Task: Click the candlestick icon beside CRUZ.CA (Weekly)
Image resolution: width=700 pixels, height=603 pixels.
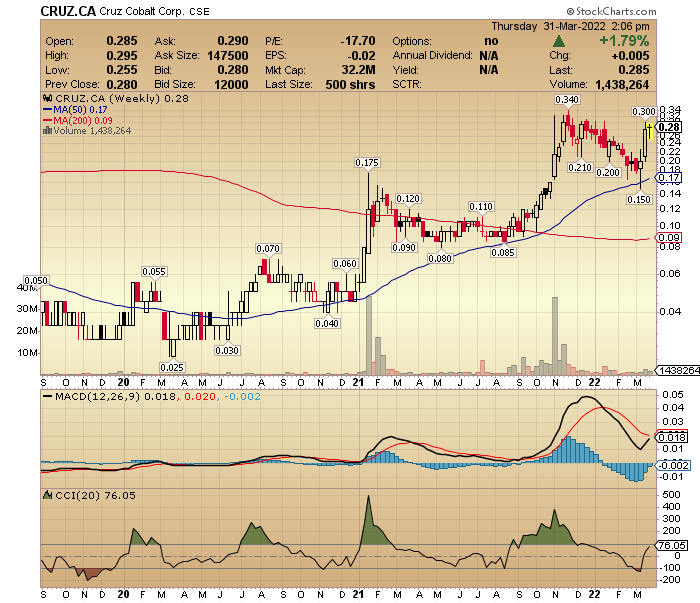Action: point(46,98)
